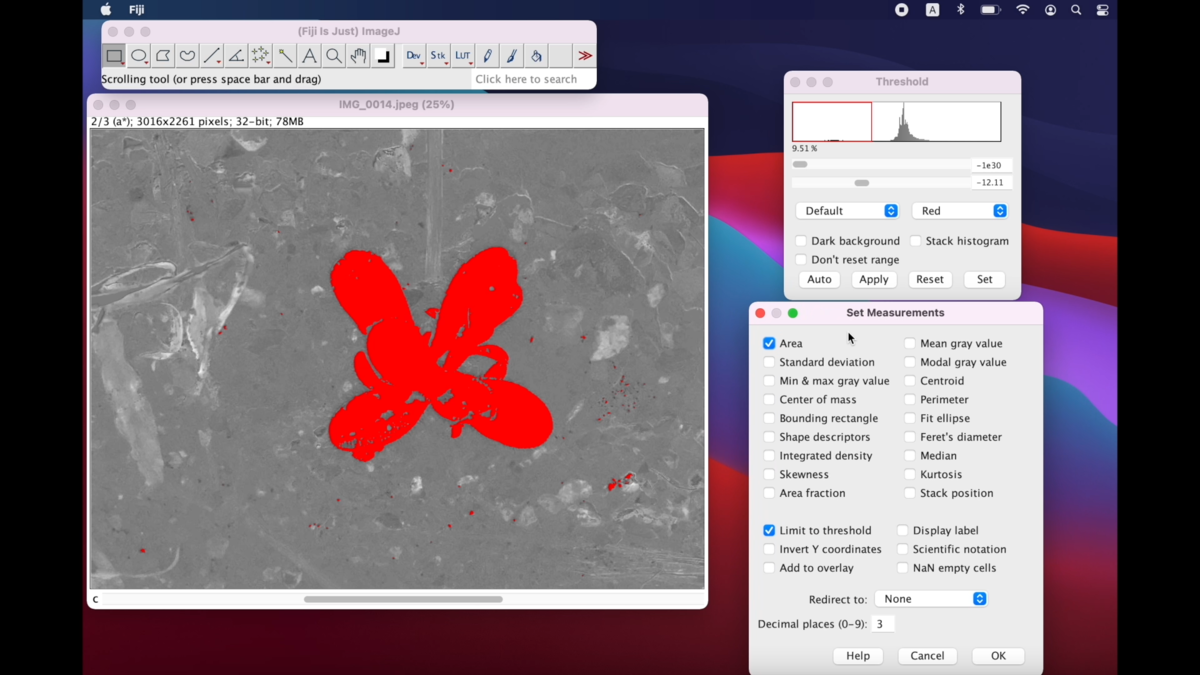This screenshot has width=1200, height=675.
Task: Open the Red threshold color dropdown
Action: 959,211
